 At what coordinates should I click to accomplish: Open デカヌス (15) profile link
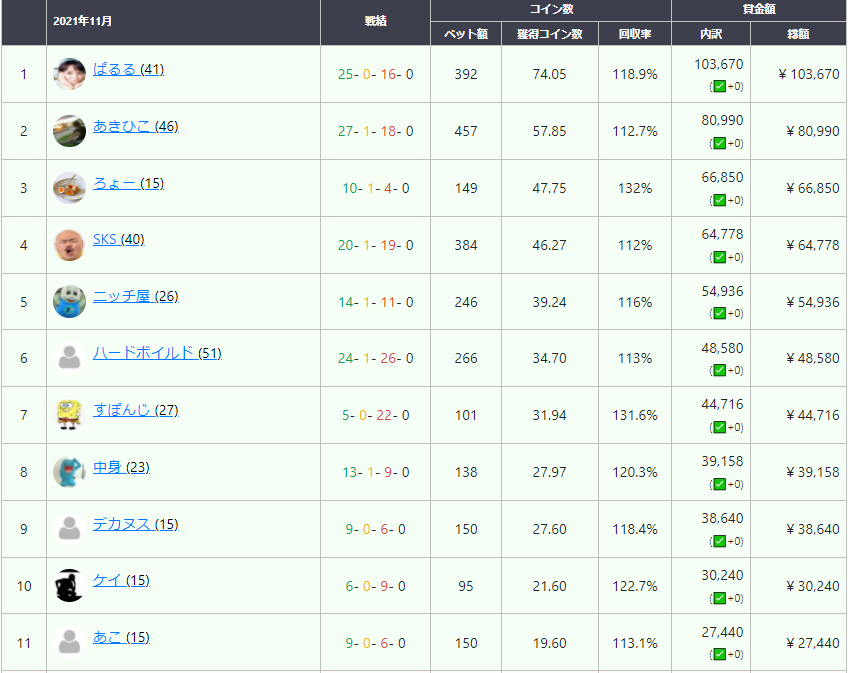pyautogui.click(x=135, y=524)
